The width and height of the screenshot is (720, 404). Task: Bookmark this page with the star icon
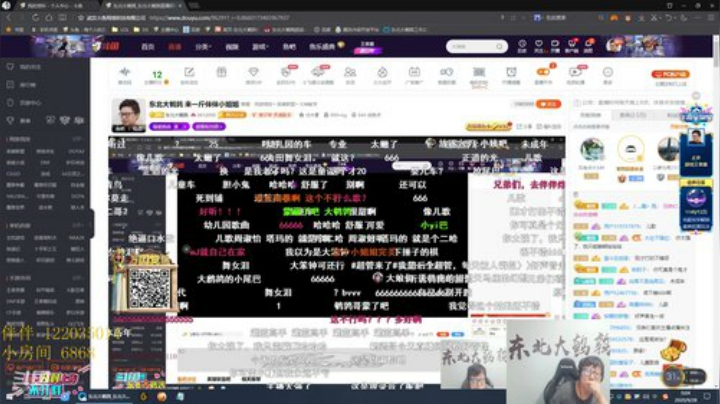click(x=81, y=18)
